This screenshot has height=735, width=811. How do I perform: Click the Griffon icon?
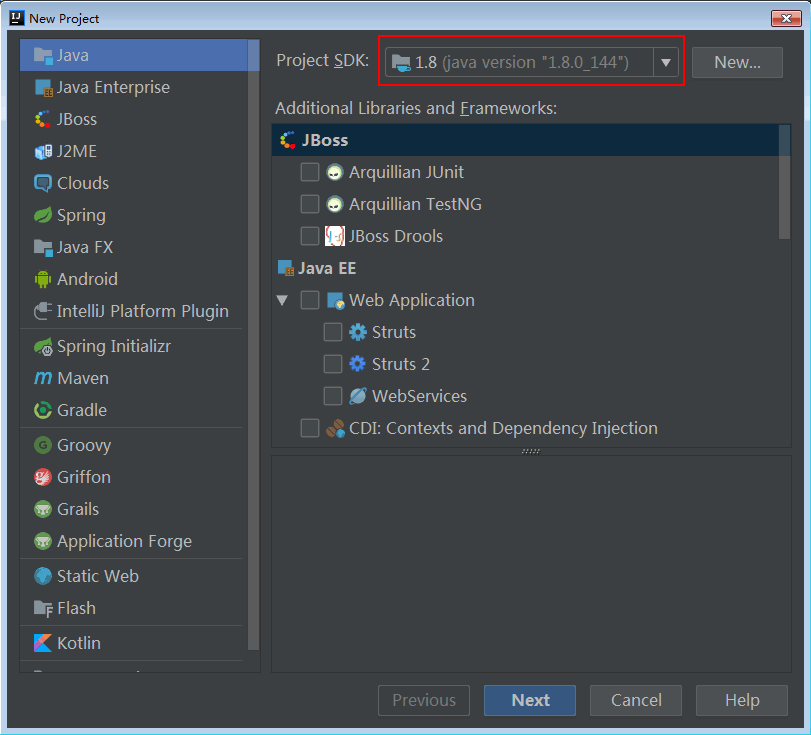(x=43, y=477)
